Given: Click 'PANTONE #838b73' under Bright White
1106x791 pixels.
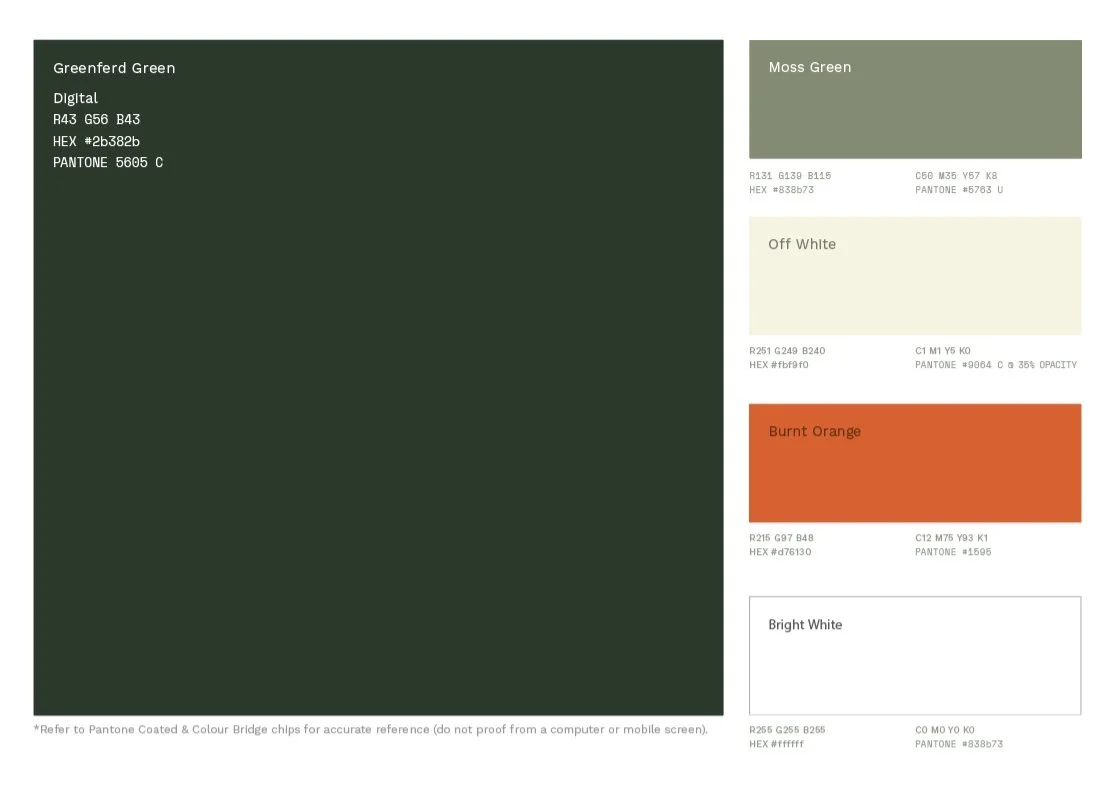Looking at the screenshot, I should point(959,744).
